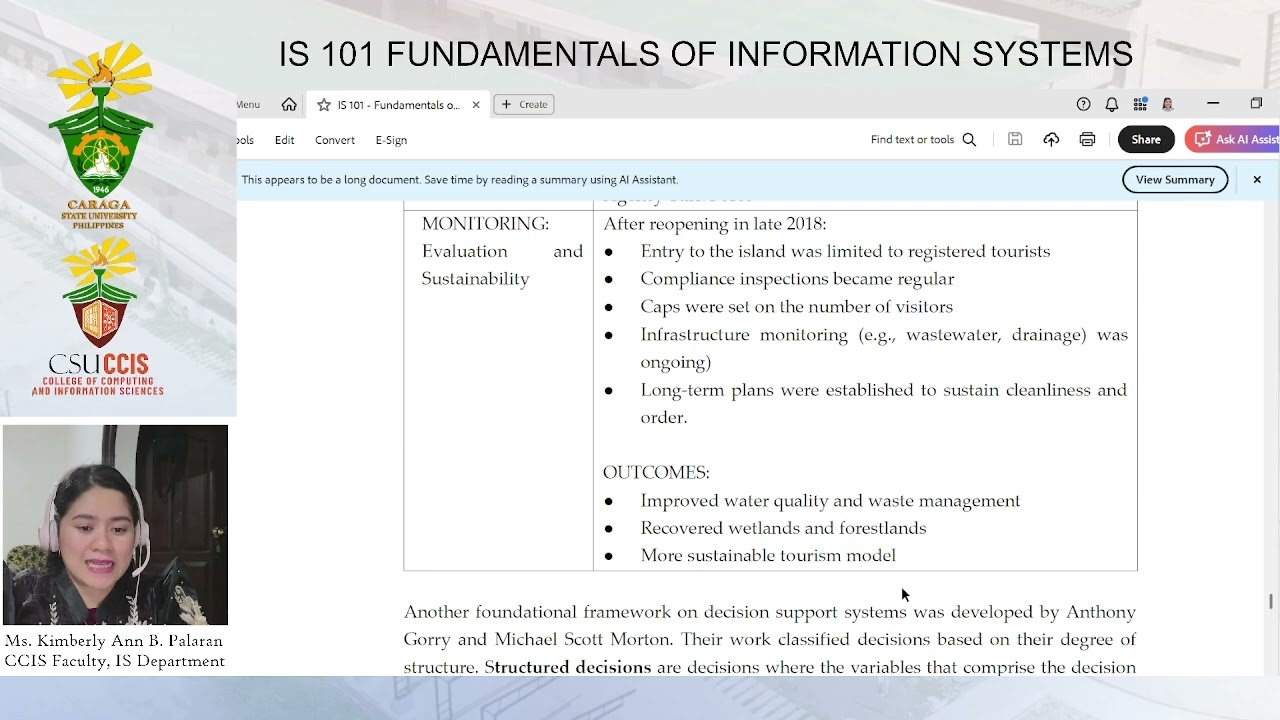Click the Share button

(x=1146, y=140)
